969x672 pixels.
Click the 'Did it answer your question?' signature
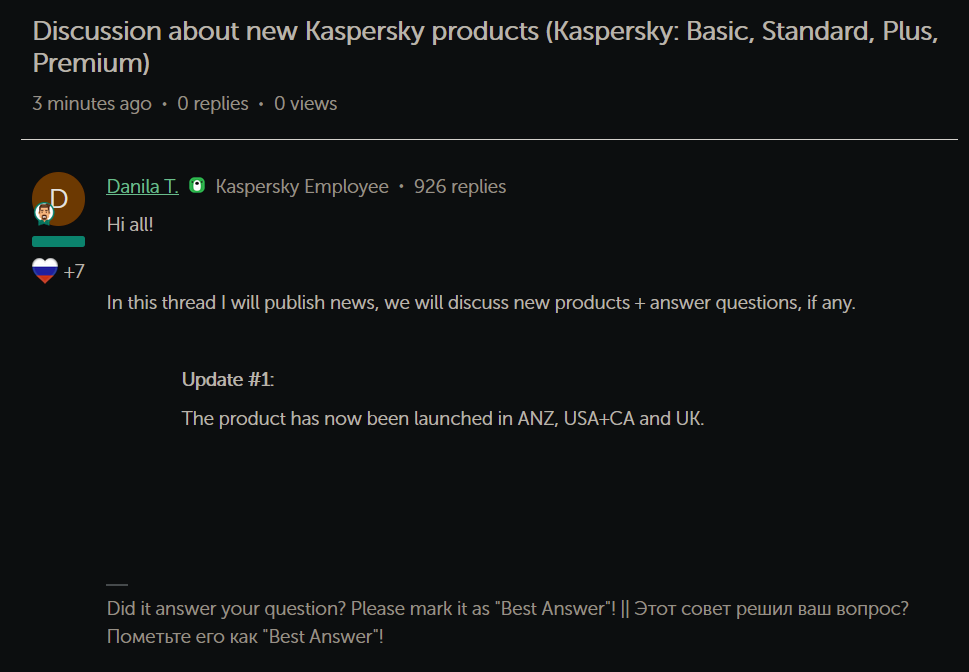tap(361, 609)
